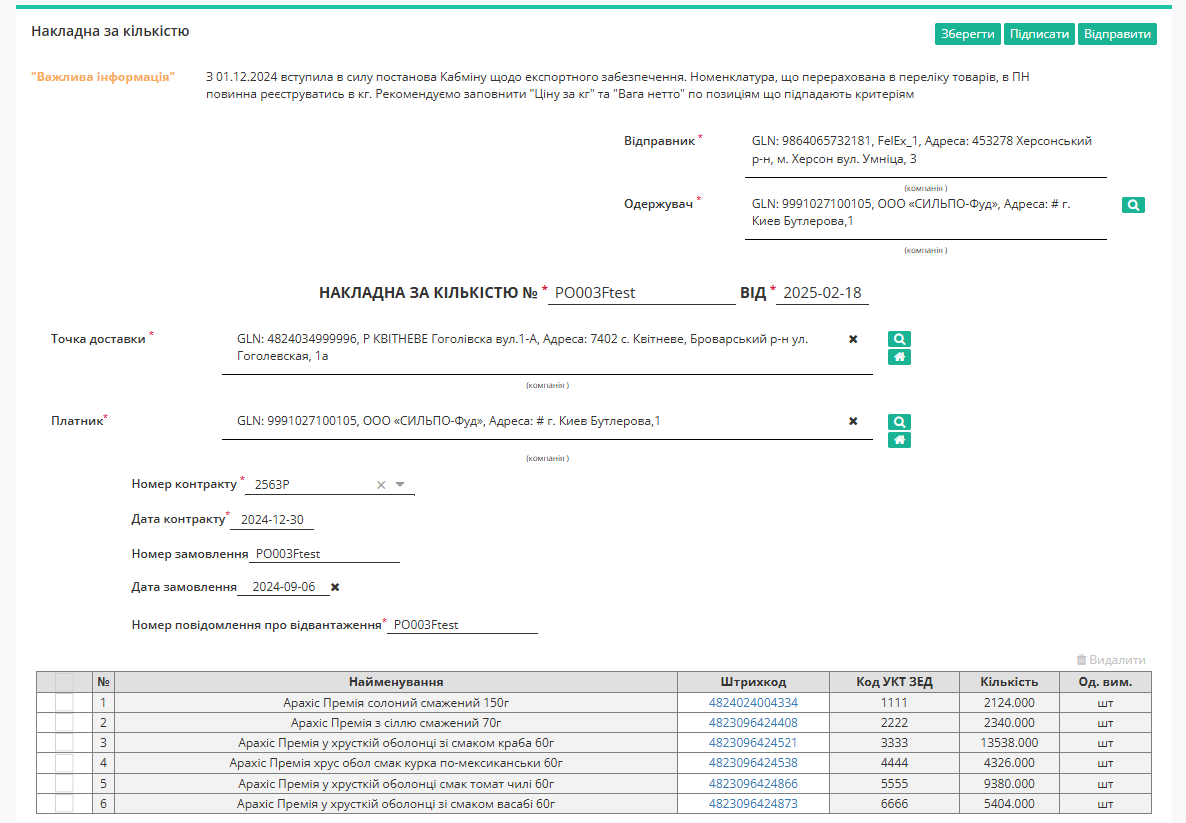Image resolution: width=1186 pixels, height=823 pixels.
Task: Click the Од. вим. column header
Action: tap(1105, 682)
